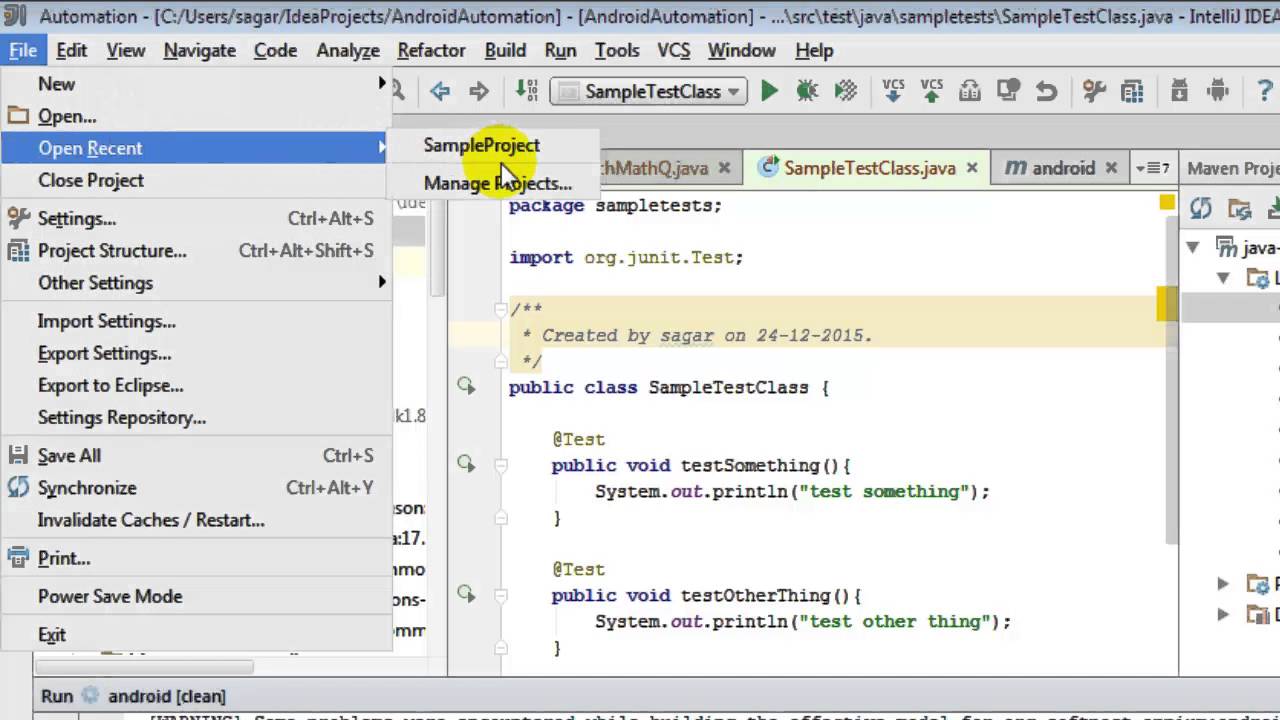The image size is (1280, 720).
Task: Start debugging with the bug icon
Action: click(807, 91)
